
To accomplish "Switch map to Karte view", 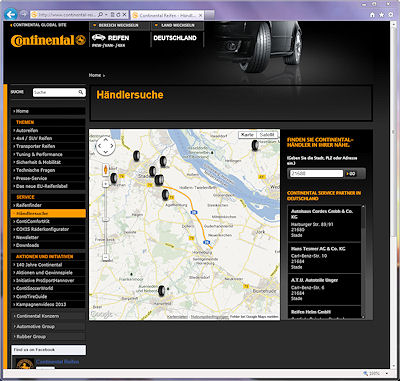I will pos(247,135).
